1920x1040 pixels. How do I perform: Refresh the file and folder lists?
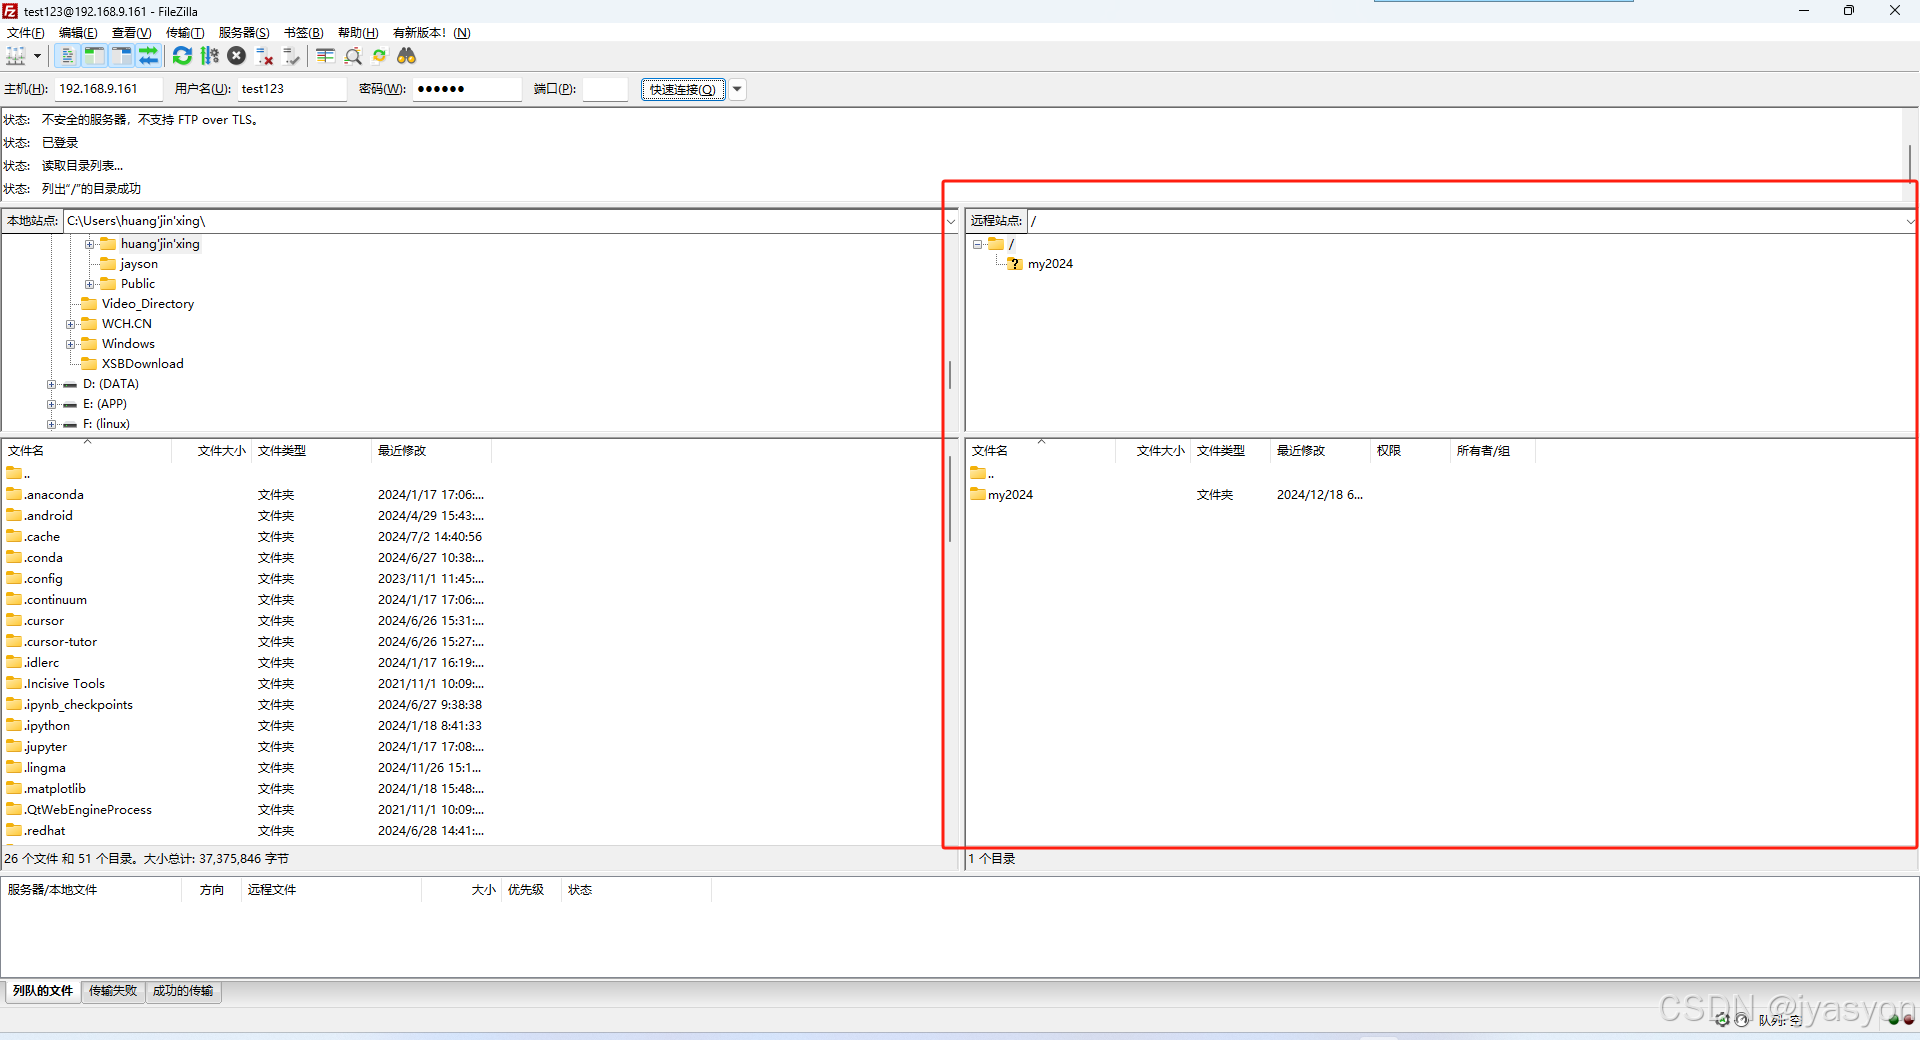[x=181, y=56]
